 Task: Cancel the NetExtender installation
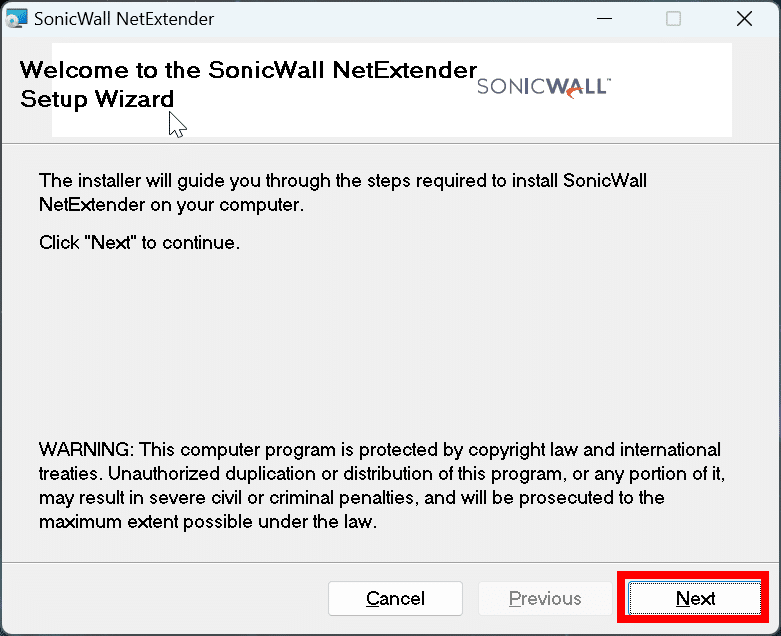[x=395, y=598]
